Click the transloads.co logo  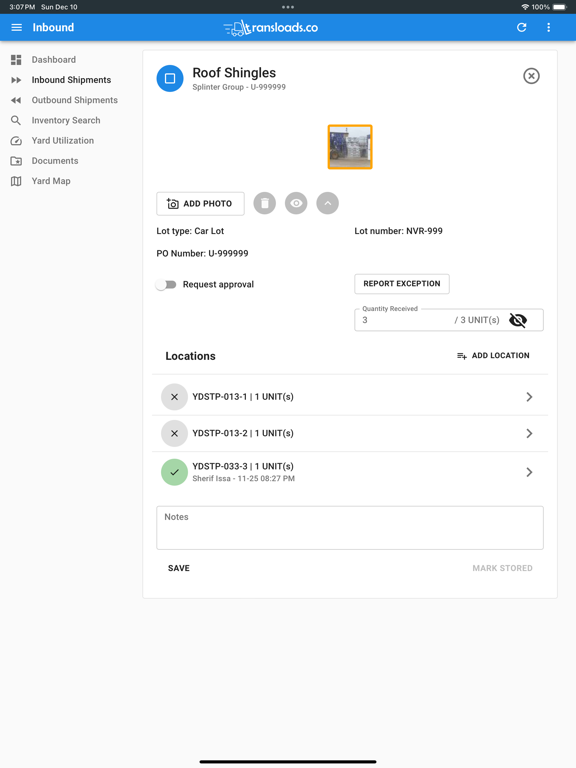coord(270,28)
